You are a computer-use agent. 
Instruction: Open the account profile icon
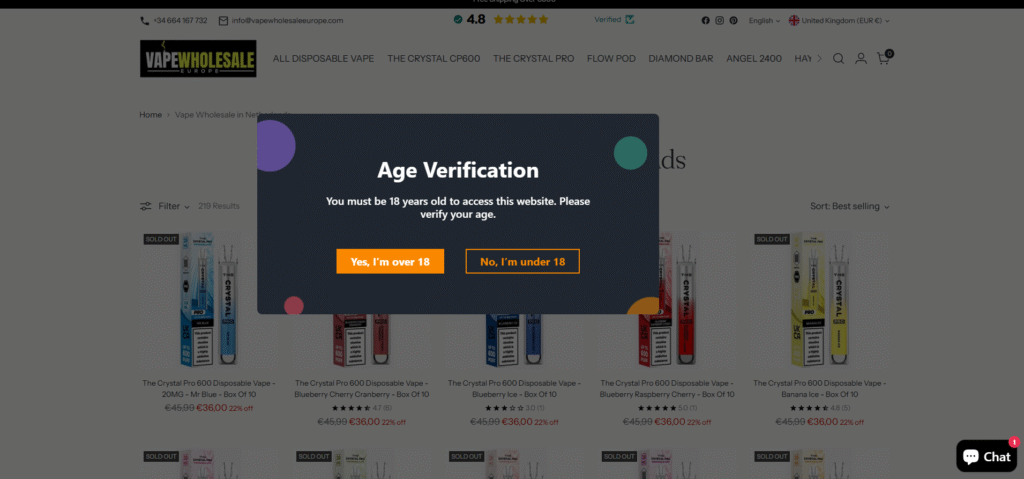pyautogui.click(x=861, y=59)
